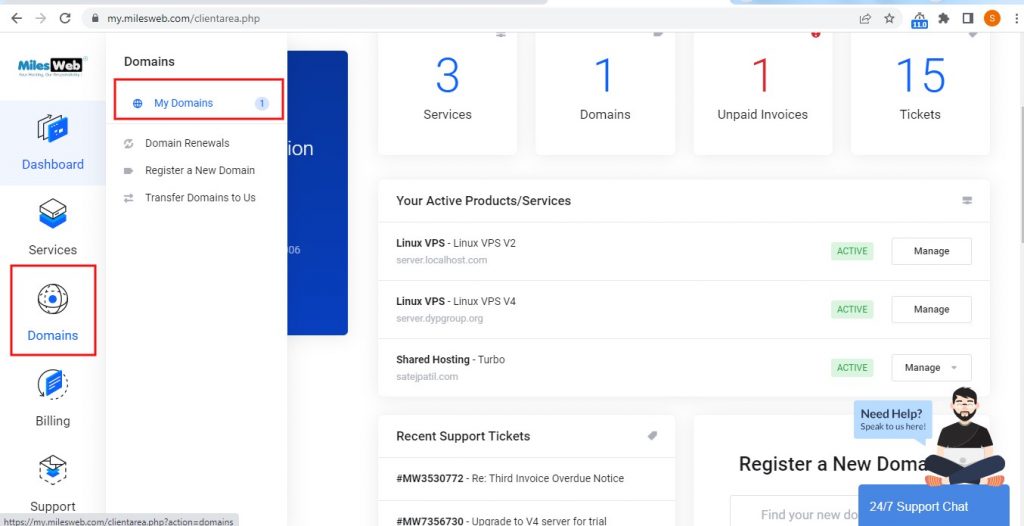Select Register a New Domain menu item
Image resolution: width=1024 pixels, height=526 pixels.
pyautogui.click(x=200, y=171)
